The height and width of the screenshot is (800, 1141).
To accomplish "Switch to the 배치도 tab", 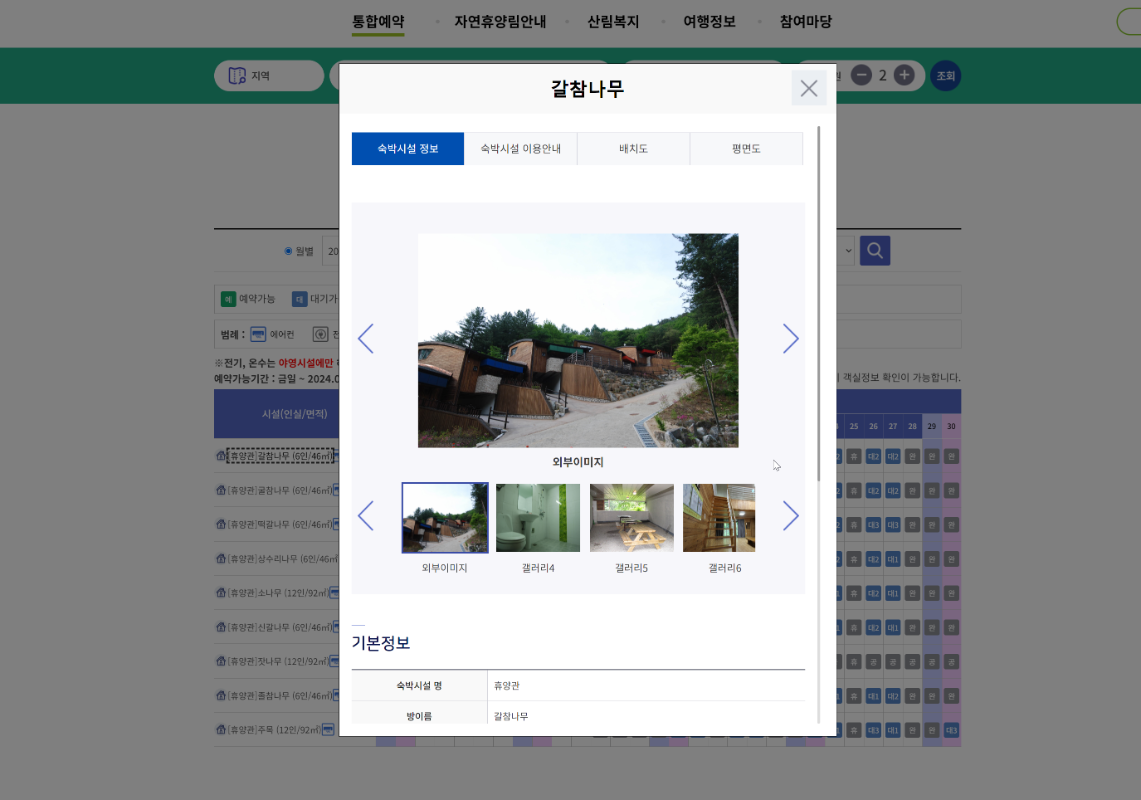I will pyautogui.click(x=633, y=148).
